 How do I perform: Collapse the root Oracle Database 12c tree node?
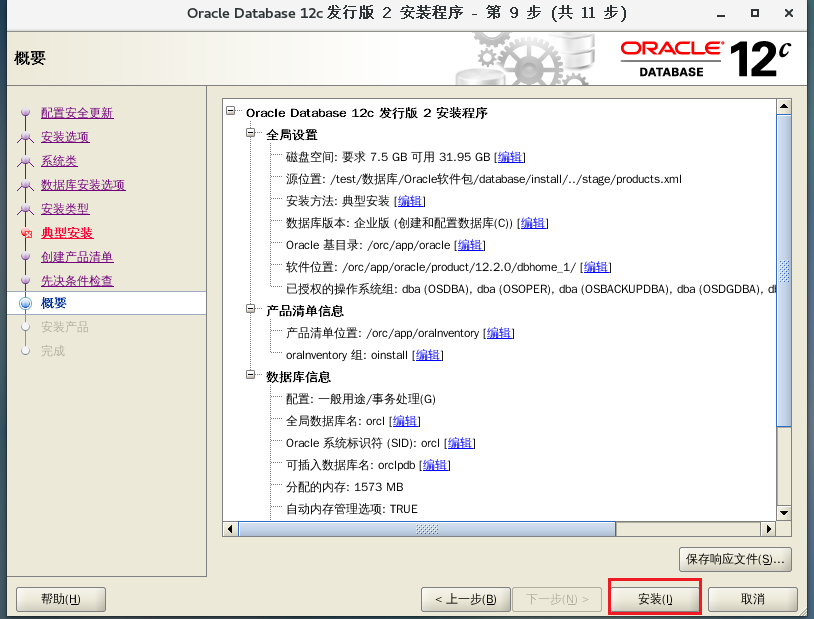tap(230, 111)
